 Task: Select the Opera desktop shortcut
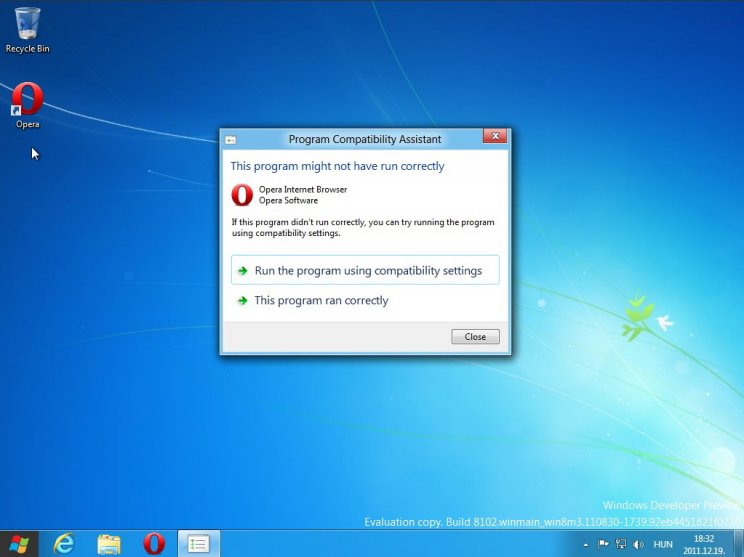click(x=27, y=105)
